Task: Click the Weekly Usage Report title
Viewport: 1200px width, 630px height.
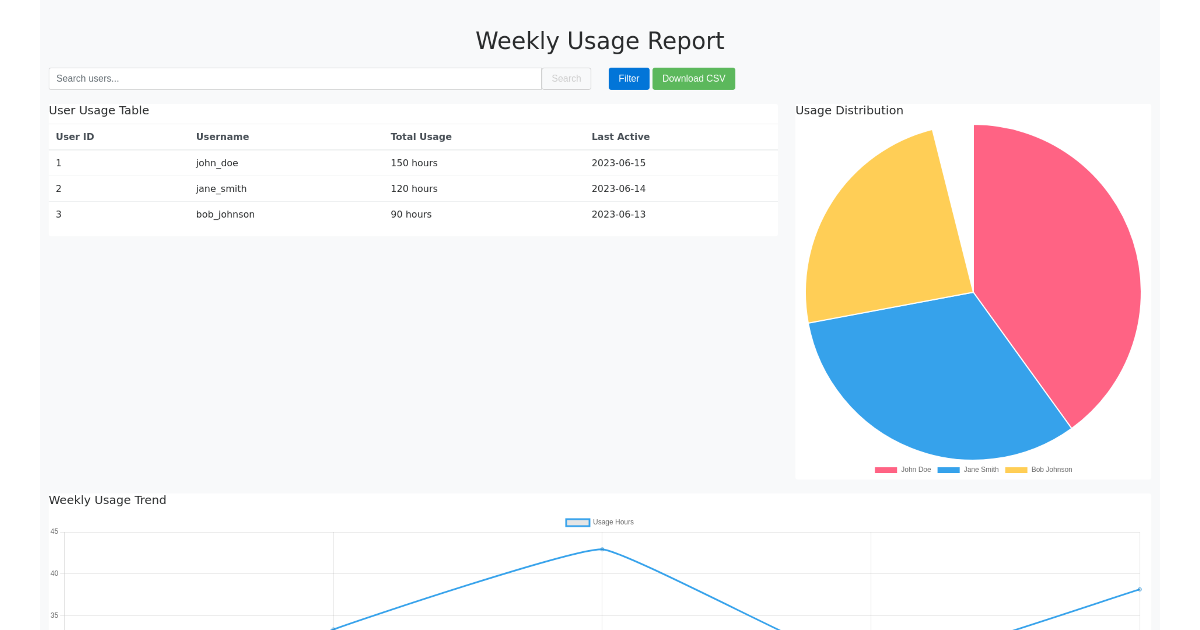Action: click(x=600, y=41)
